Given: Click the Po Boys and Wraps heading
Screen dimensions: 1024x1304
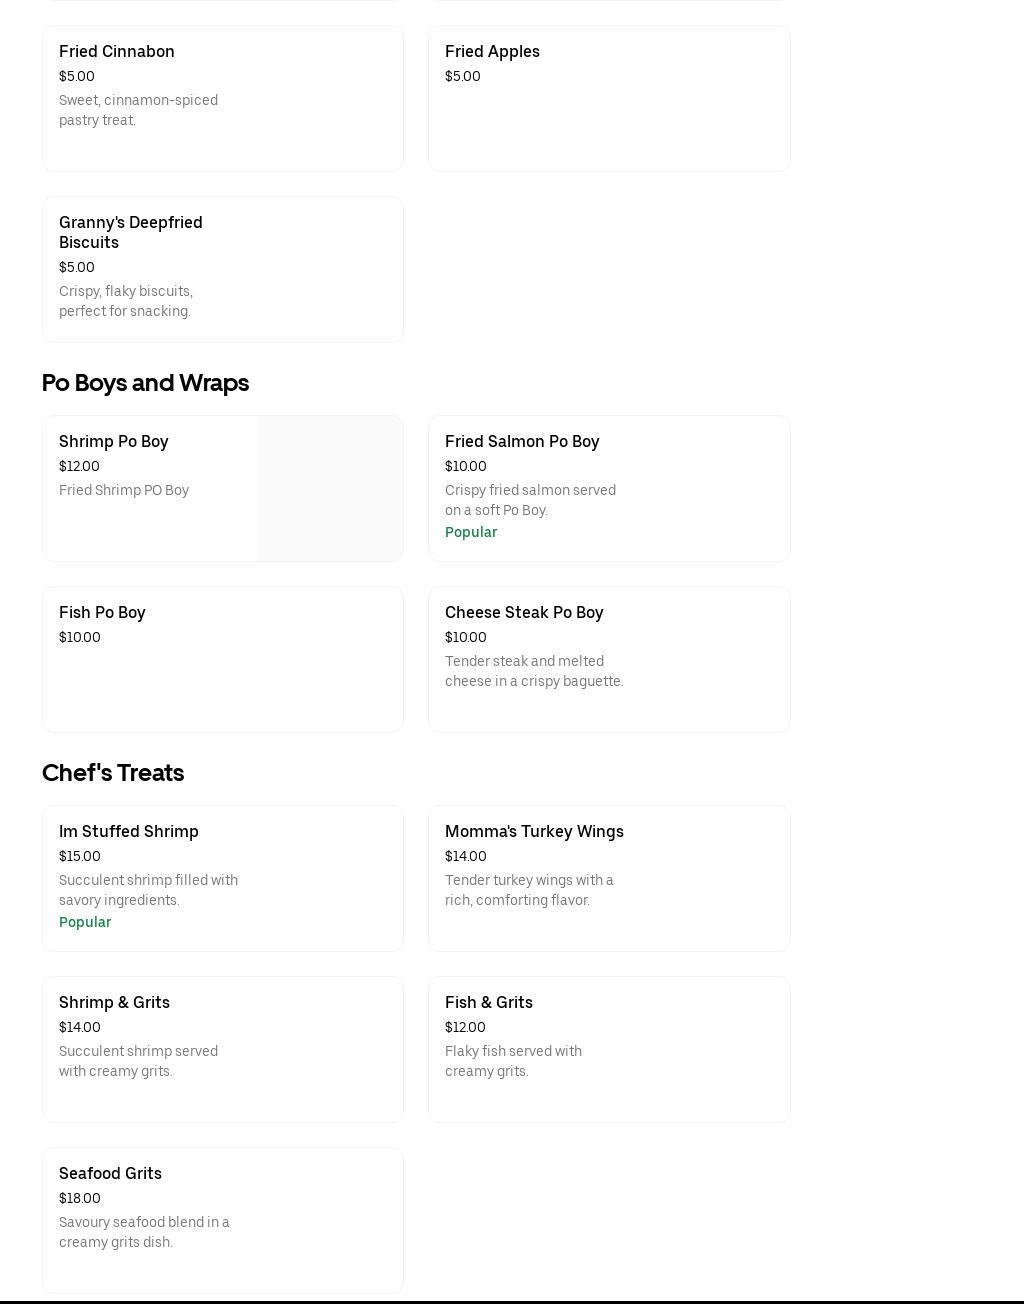Looking at the screenshot, I should tap(145, 382).
